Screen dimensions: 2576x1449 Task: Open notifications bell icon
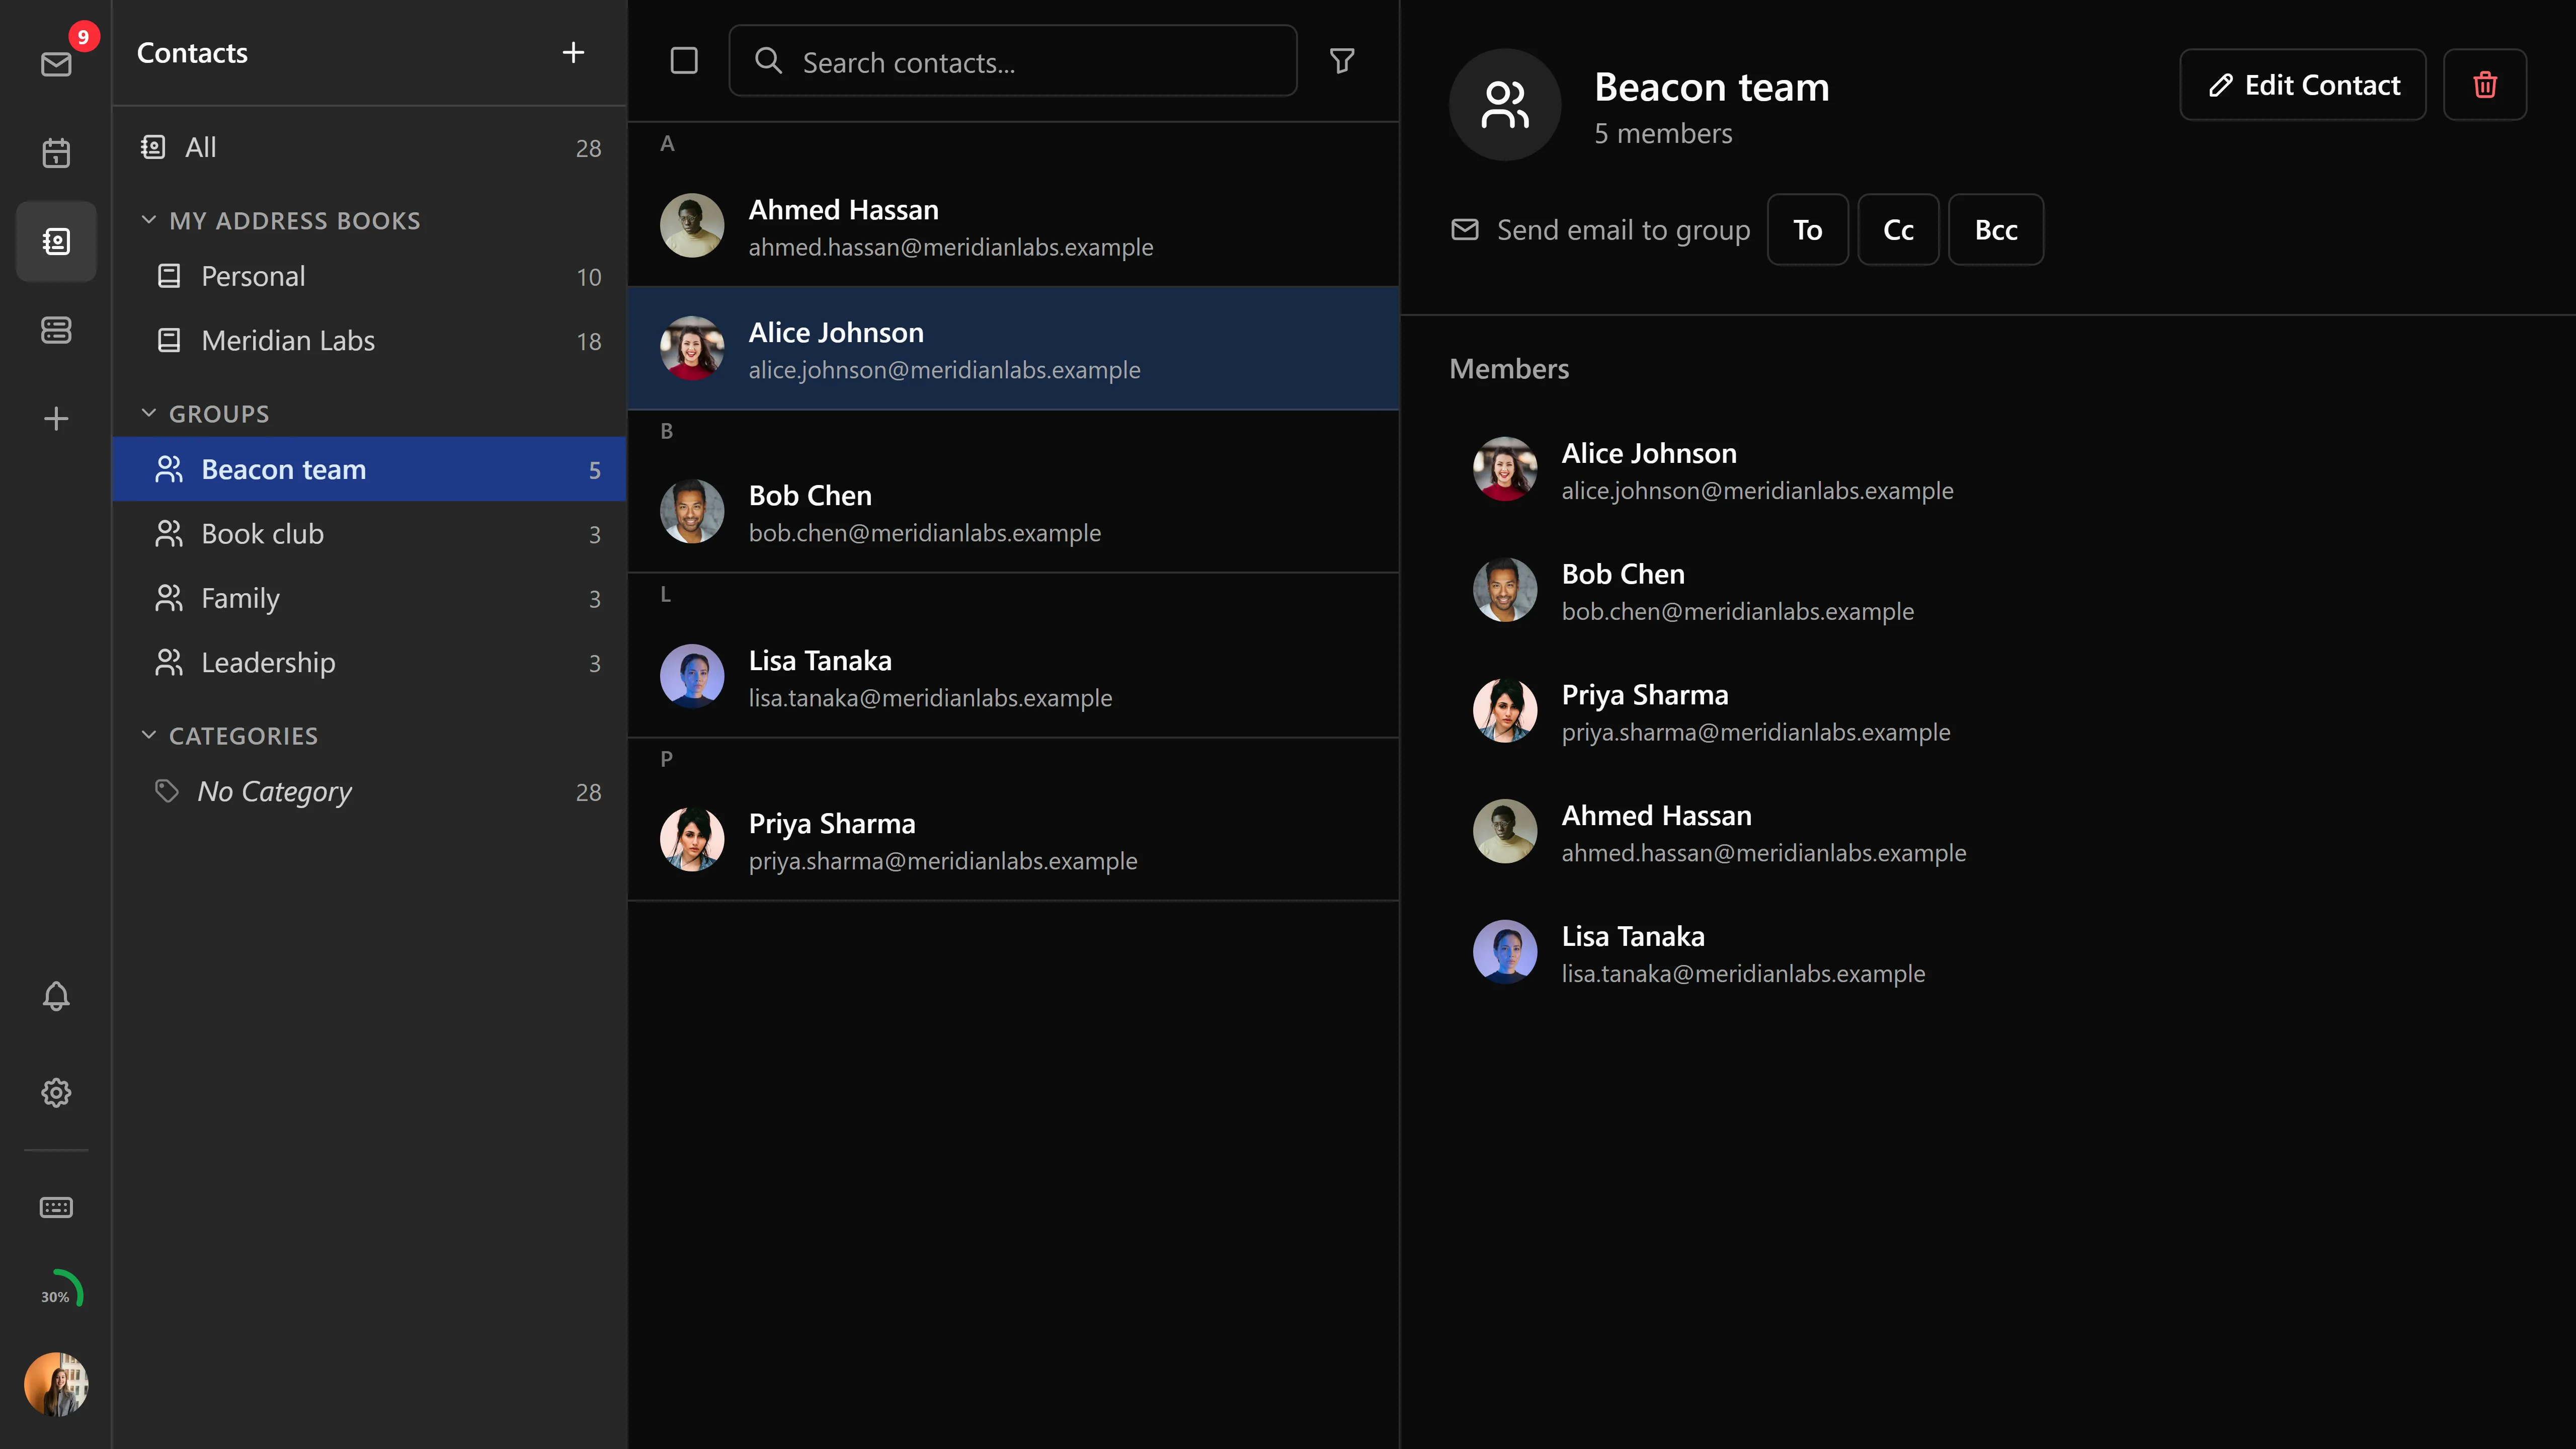click(56, 996)
